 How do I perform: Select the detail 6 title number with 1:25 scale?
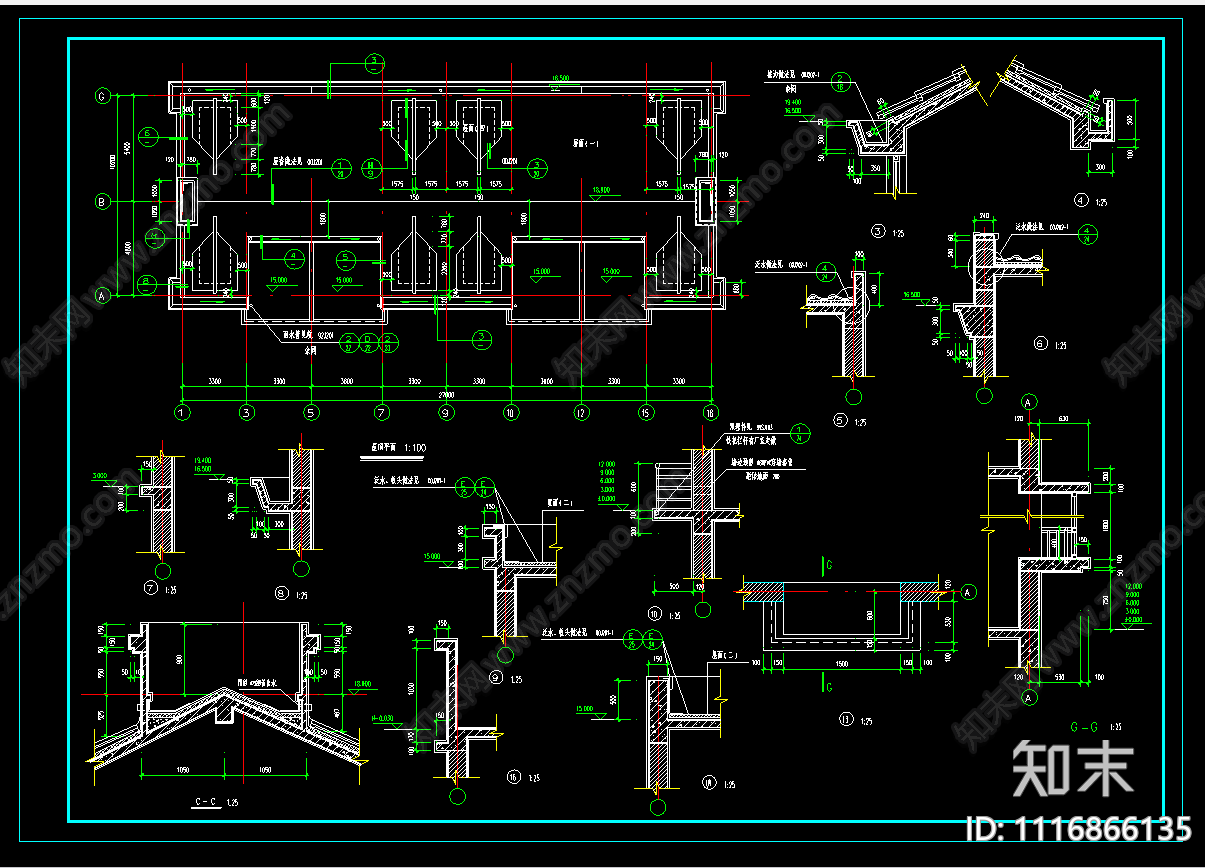[1041, 343]
